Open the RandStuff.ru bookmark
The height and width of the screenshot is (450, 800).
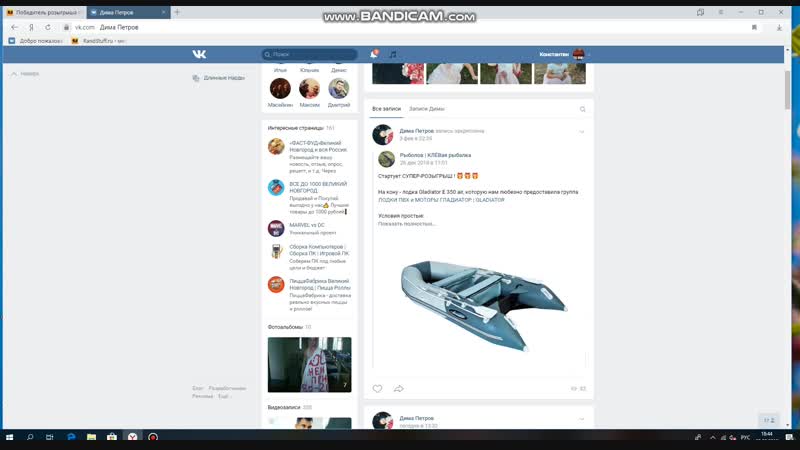click(98, 41)
